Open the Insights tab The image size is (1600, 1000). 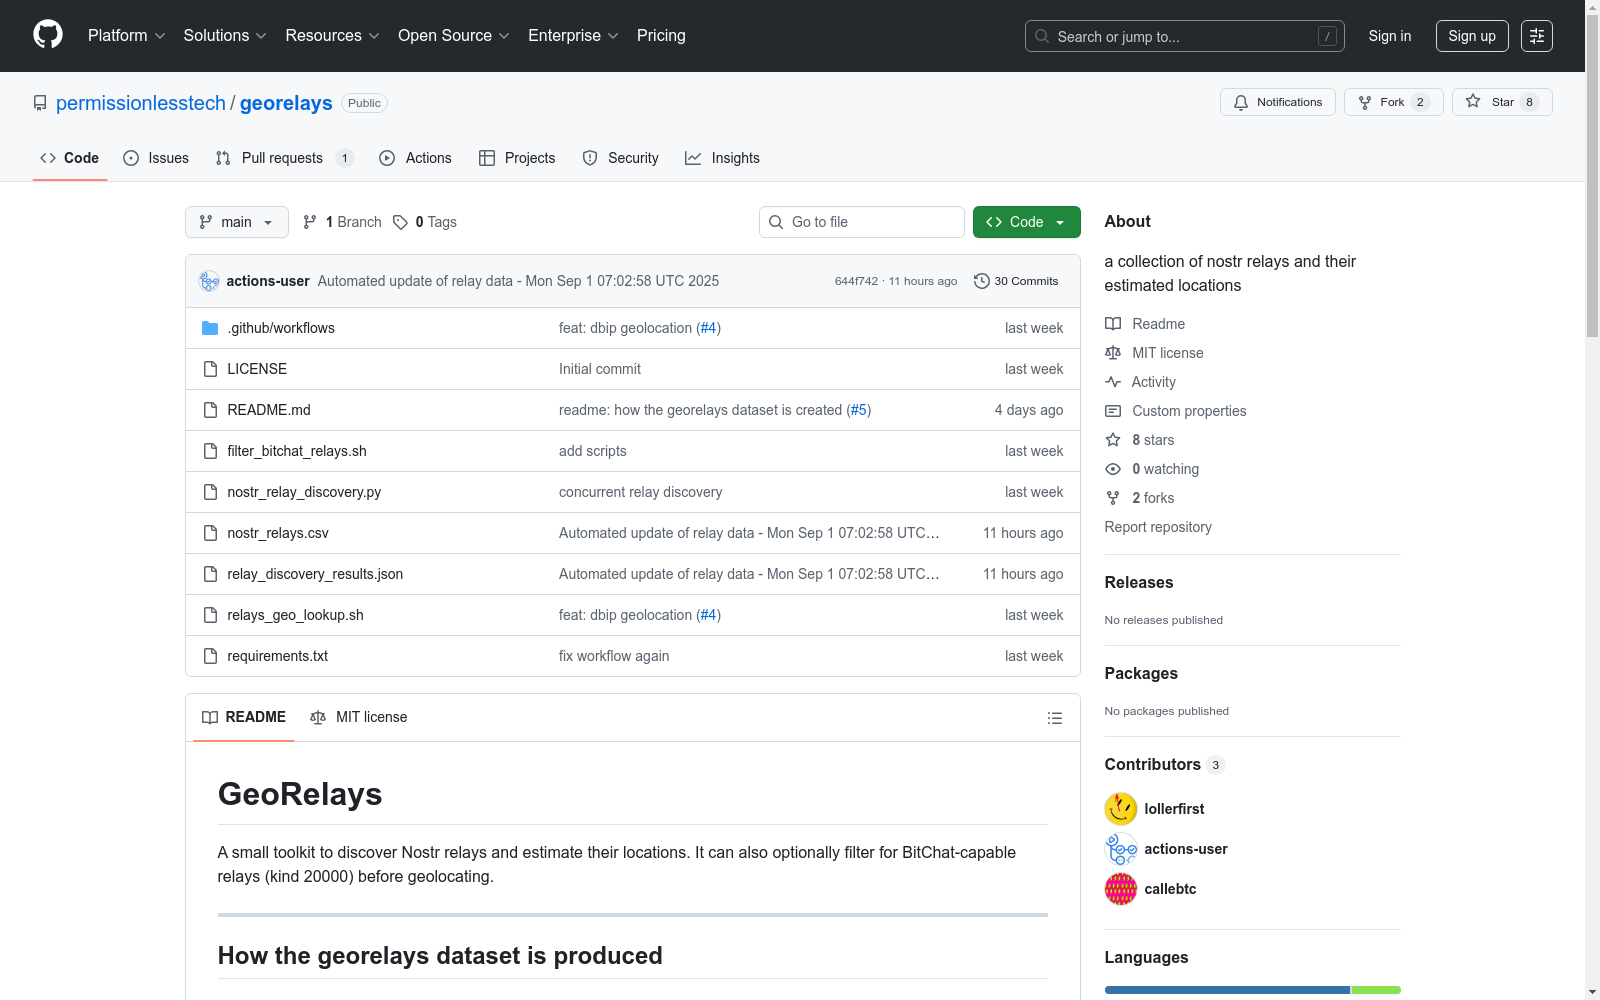tap(722, 158)
